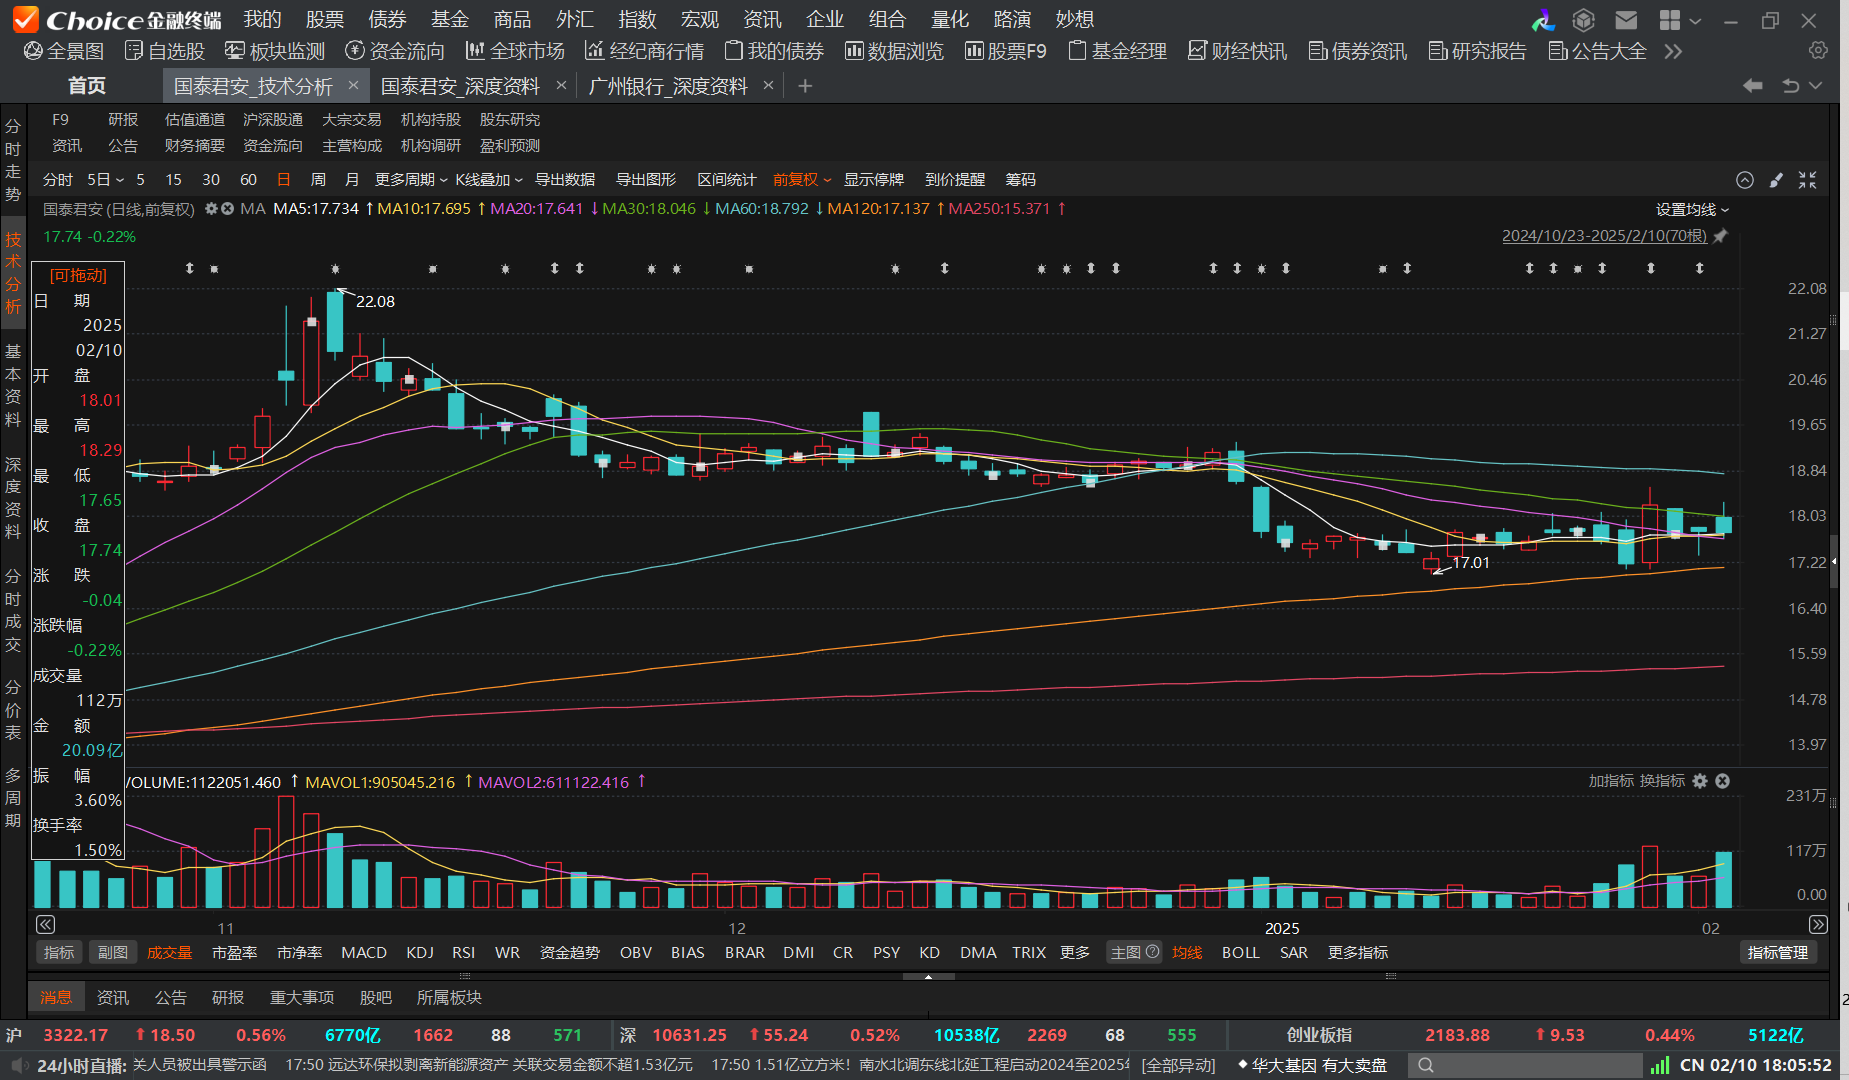Open the mail envelope icon in title bar
This screenshot has height=1080, width=1849.
(x=1626, y=20)
